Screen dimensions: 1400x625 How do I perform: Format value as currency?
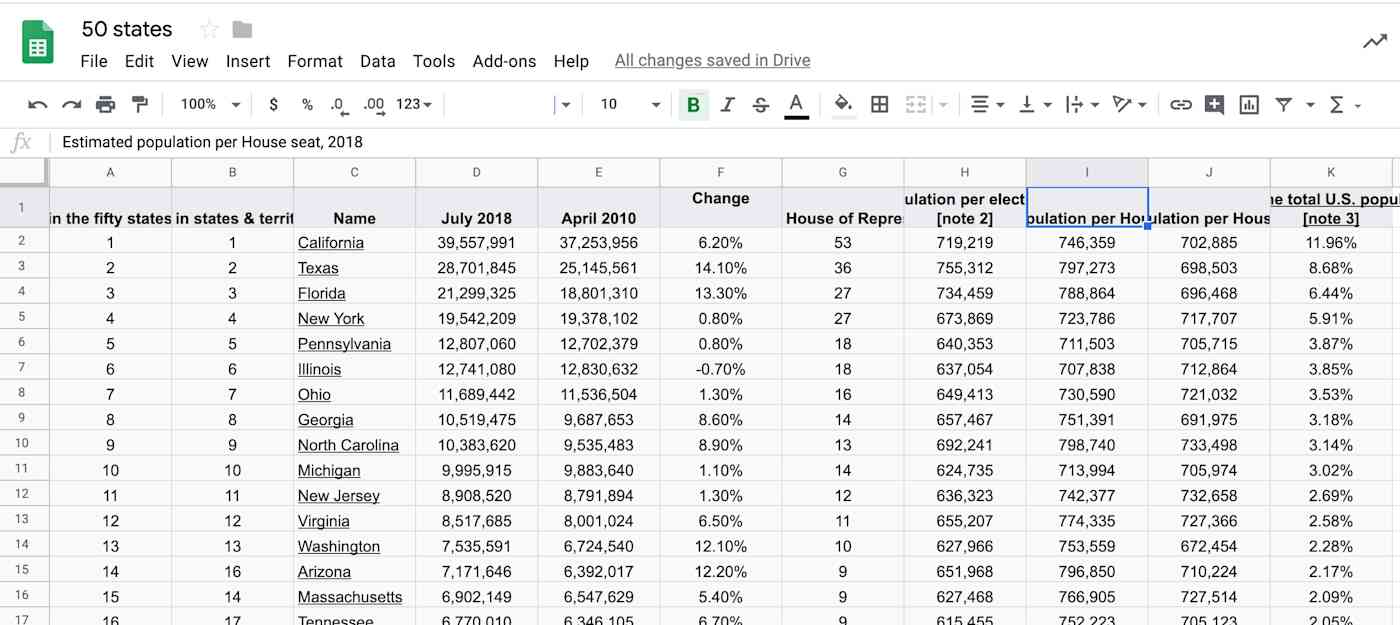(273, 104)
